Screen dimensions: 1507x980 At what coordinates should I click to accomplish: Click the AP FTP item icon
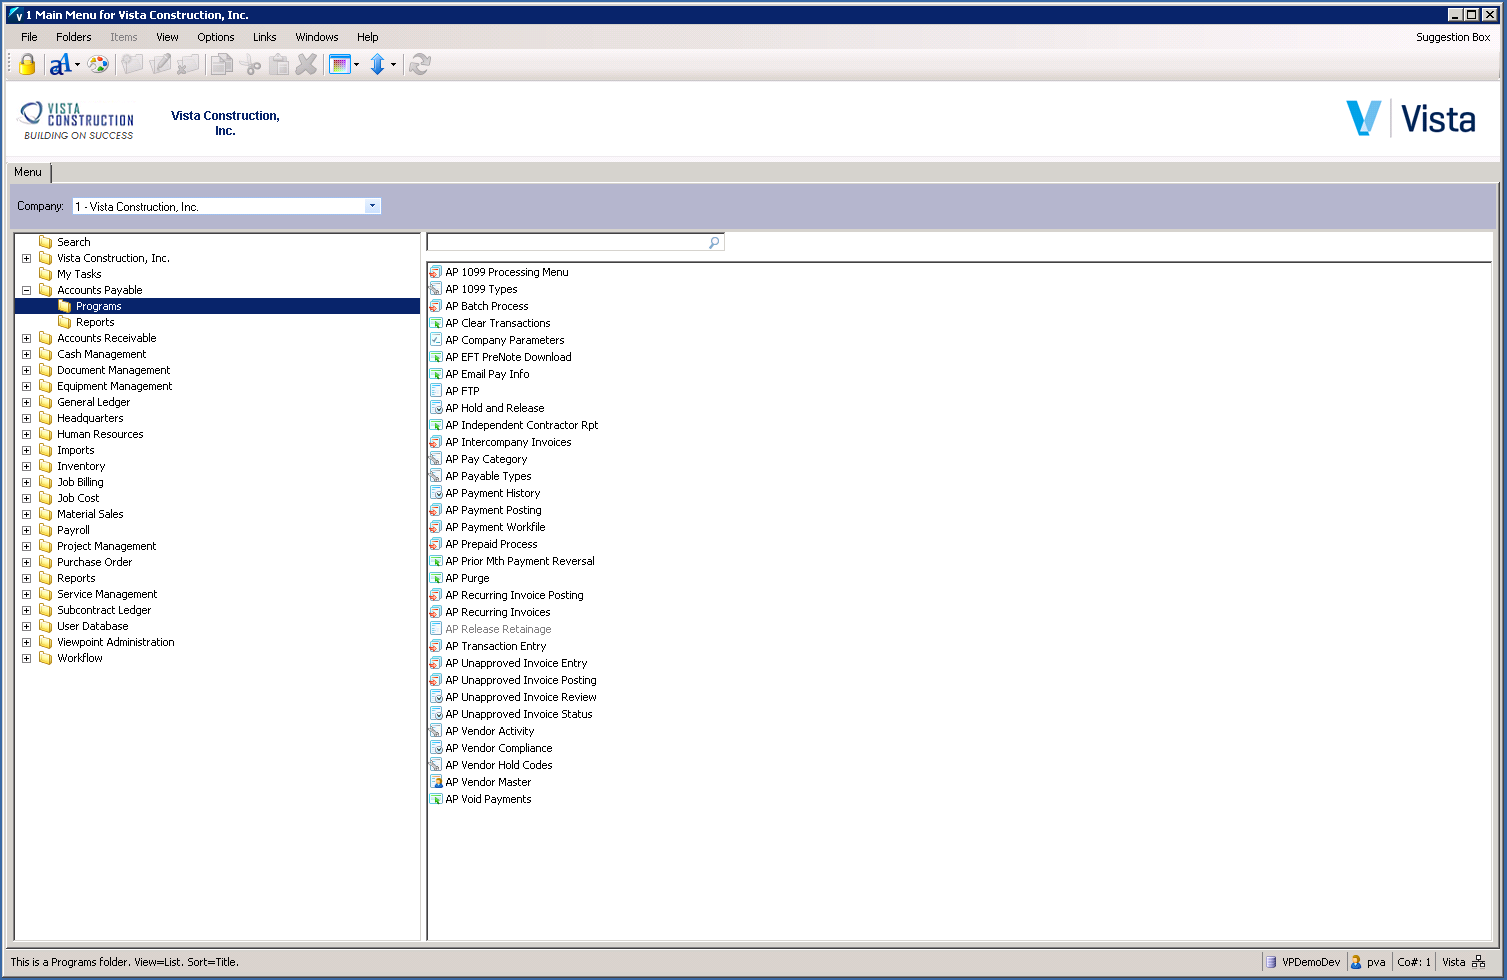point(436,391)
